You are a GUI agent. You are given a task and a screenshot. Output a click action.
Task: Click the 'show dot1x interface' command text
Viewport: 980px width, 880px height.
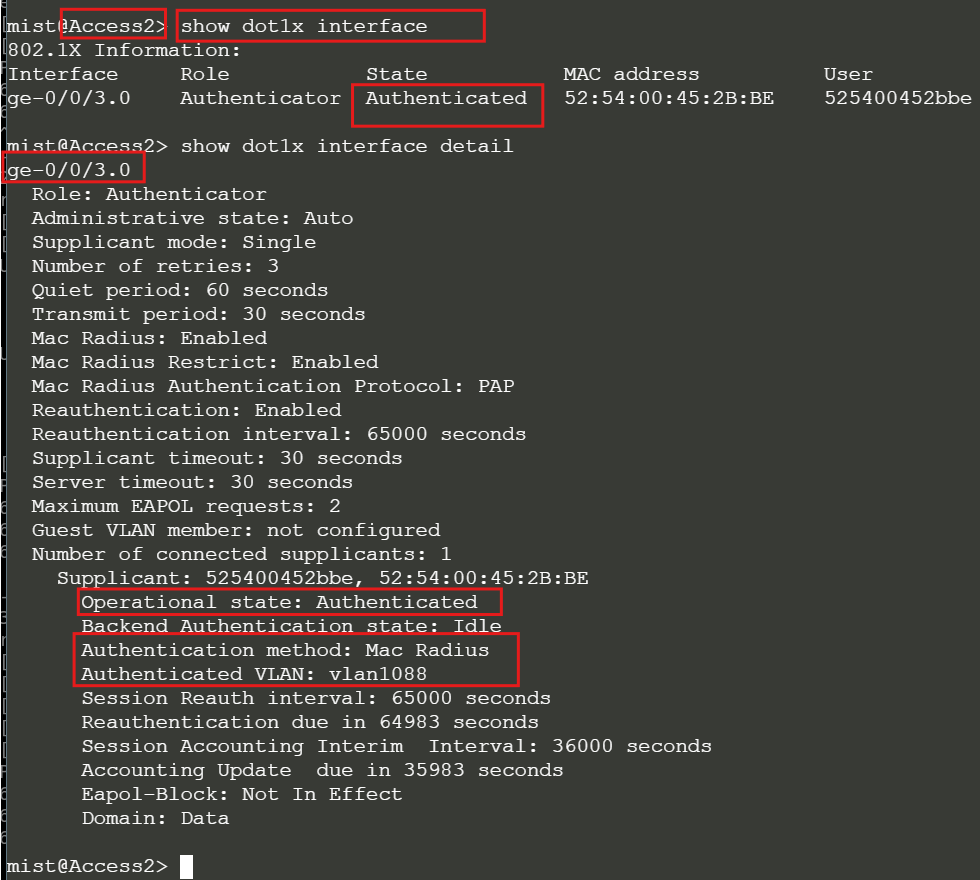[x=304, y=26]
